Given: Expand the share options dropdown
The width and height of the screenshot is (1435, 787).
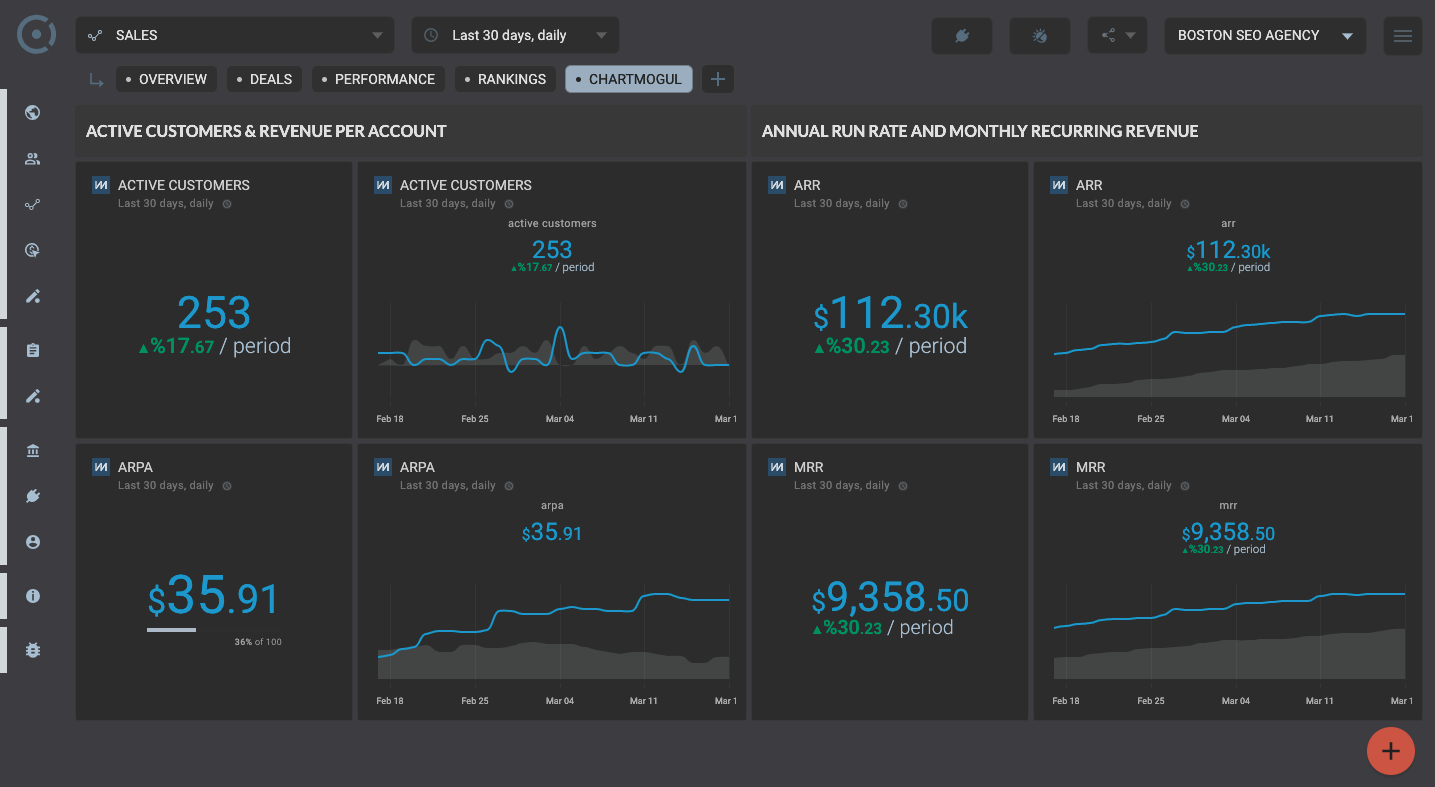Looking at the screenshot, I should [1117, 35].
